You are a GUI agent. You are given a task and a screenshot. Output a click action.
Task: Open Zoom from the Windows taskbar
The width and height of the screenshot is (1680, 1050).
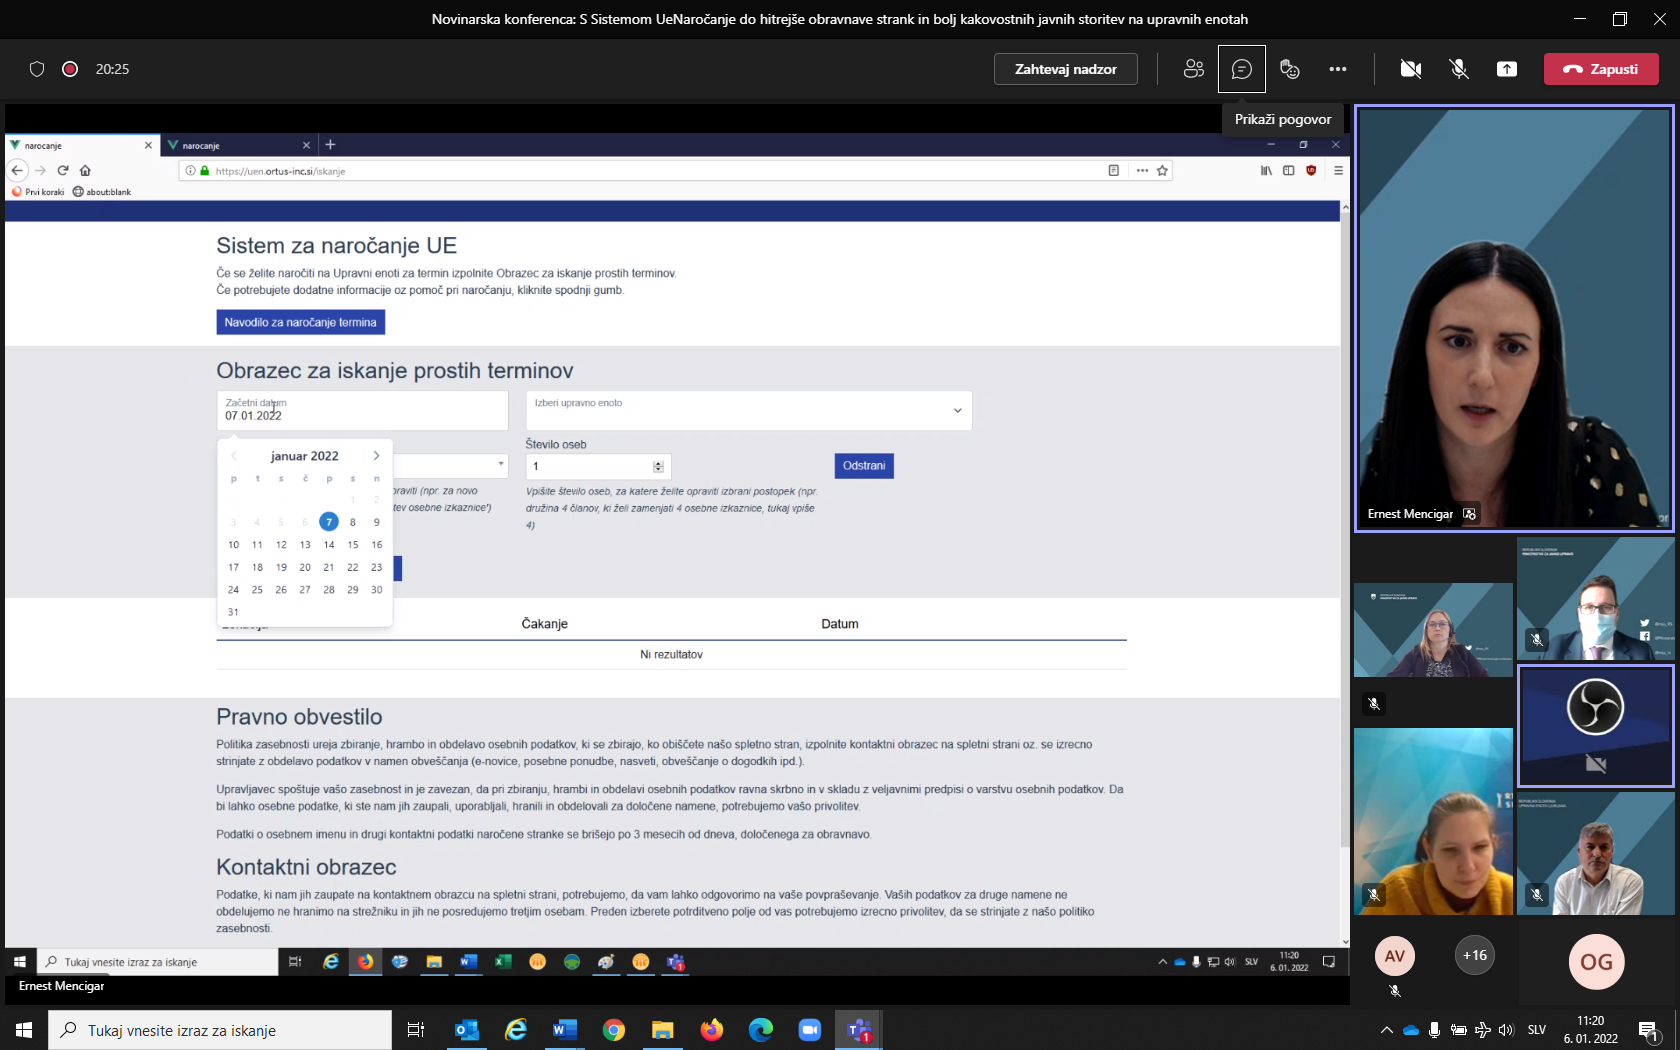809,1030
